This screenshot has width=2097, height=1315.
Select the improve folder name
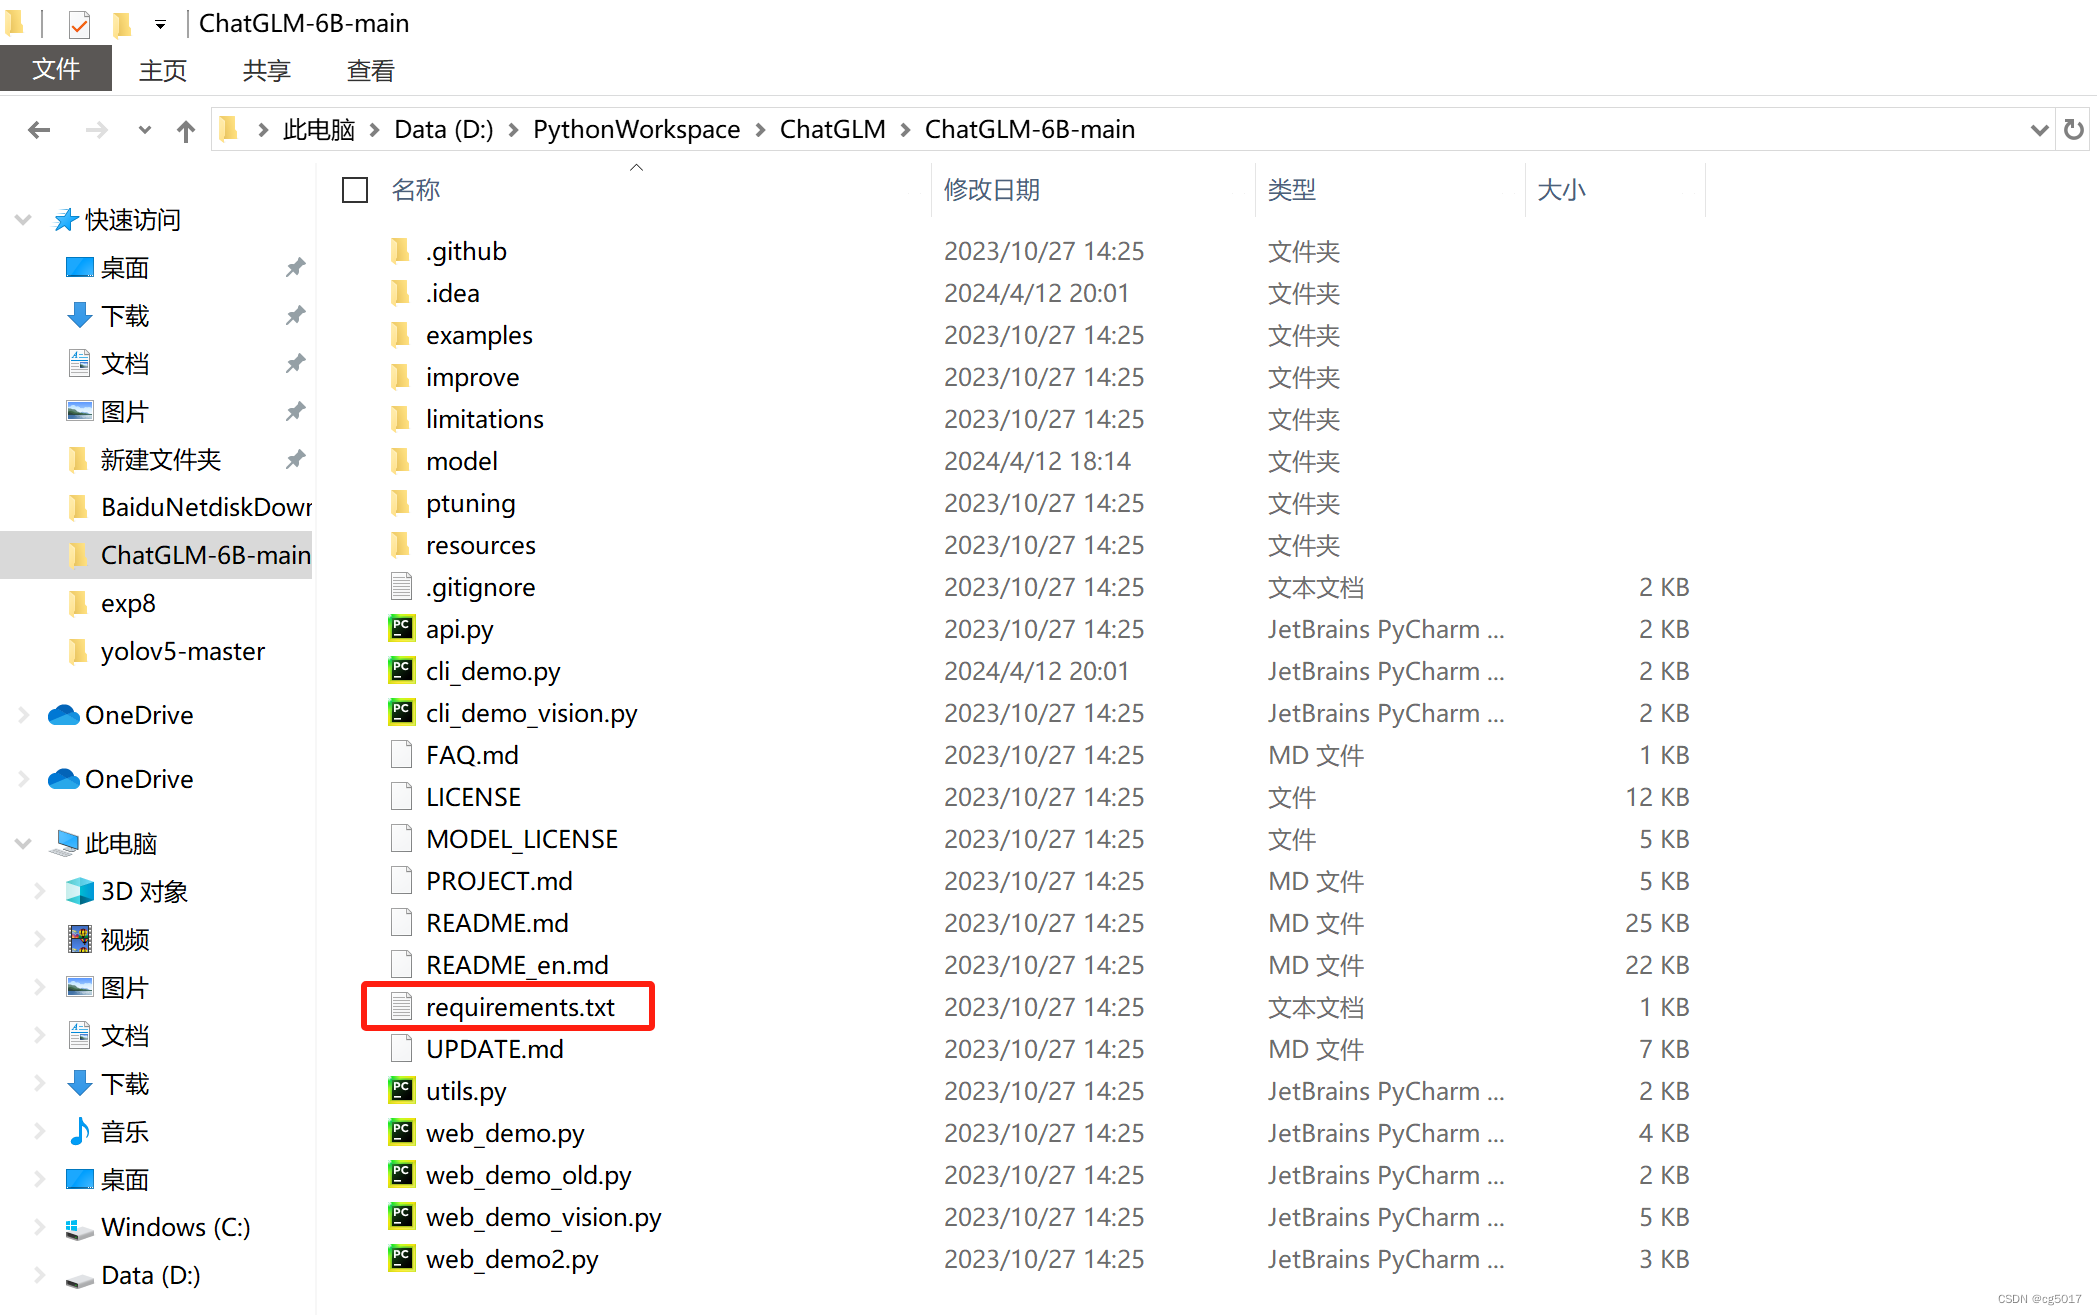pos(472,377)
